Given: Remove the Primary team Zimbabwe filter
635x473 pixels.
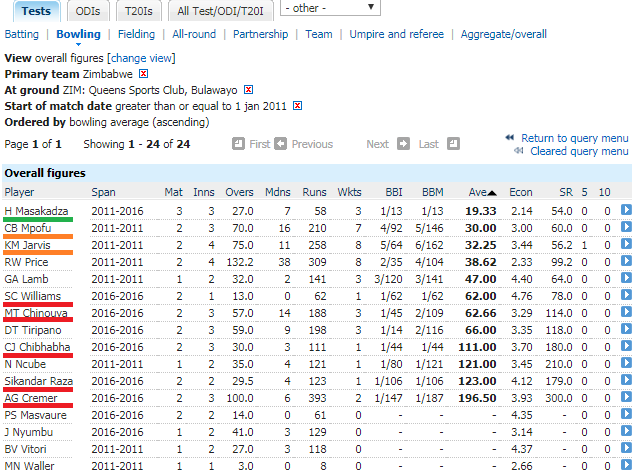Looking at the screenshot, I should coord(144,74).
